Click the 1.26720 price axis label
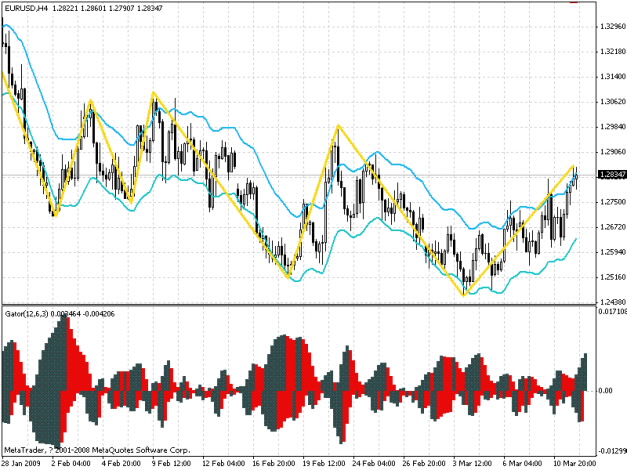 click(613, 227)
